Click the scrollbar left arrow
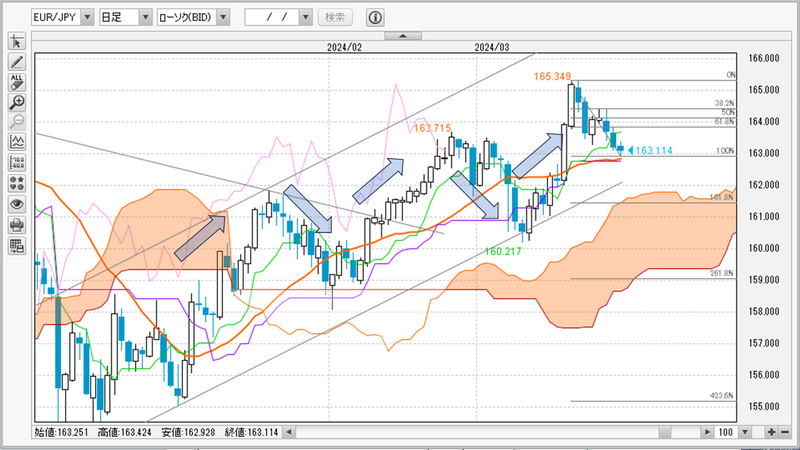 [289, 432]
